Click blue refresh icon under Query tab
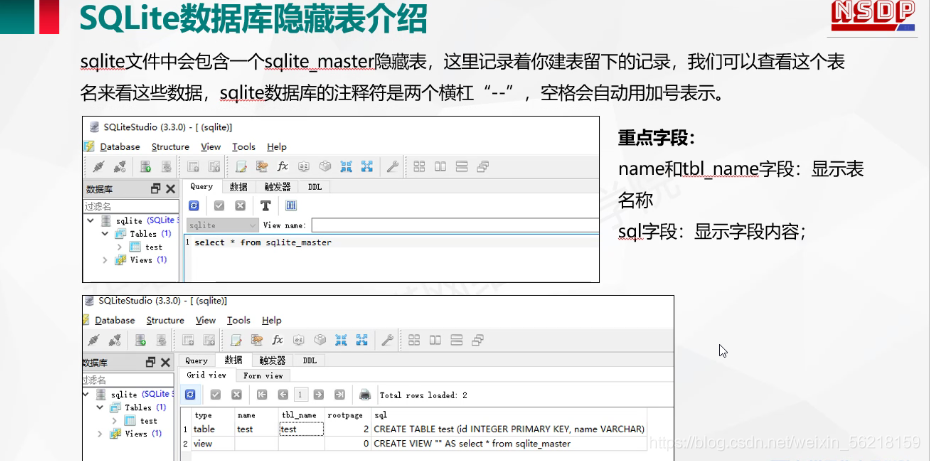The width and height of the screenshot is (930, 461). [x=193, y=205]
